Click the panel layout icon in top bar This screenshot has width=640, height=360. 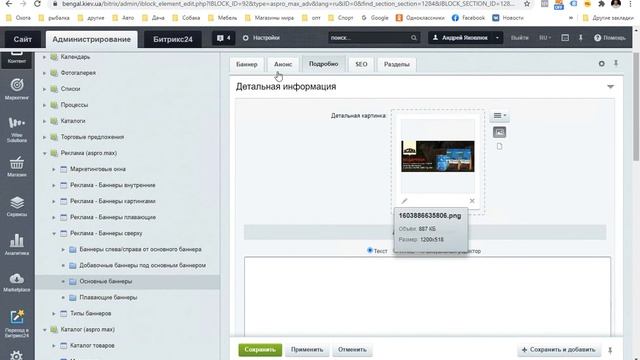coord(565,38)
